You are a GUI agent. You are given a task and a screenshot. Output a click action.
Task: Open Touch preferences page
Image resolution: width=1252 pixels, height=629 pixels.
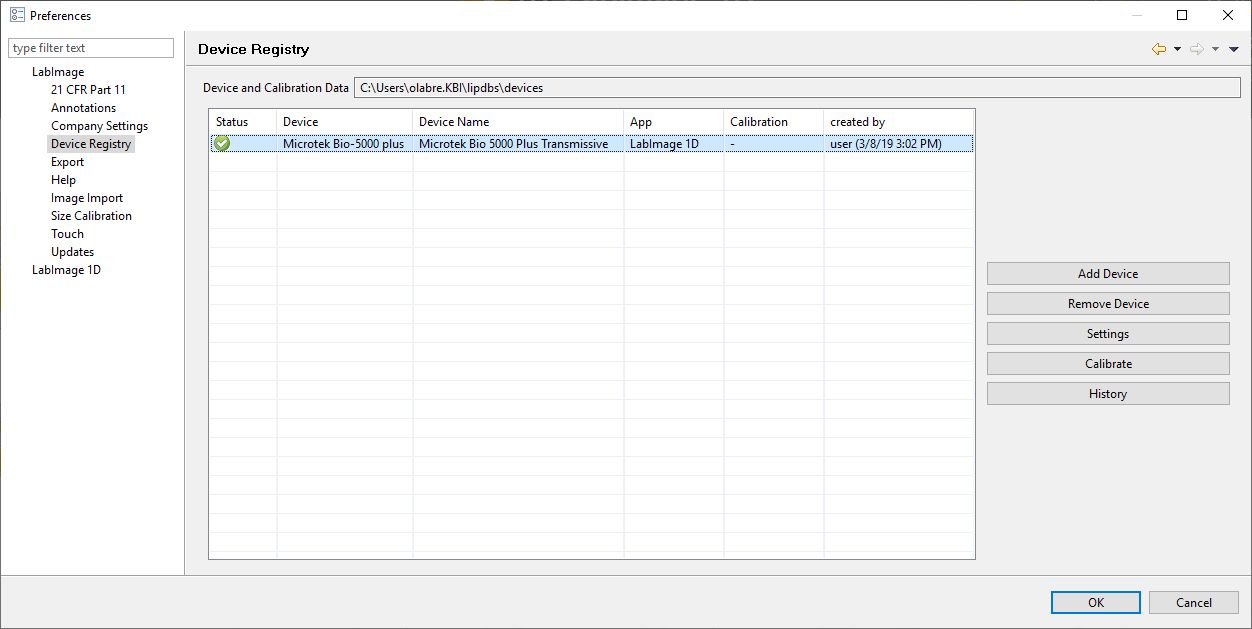(x=67, y=234)
